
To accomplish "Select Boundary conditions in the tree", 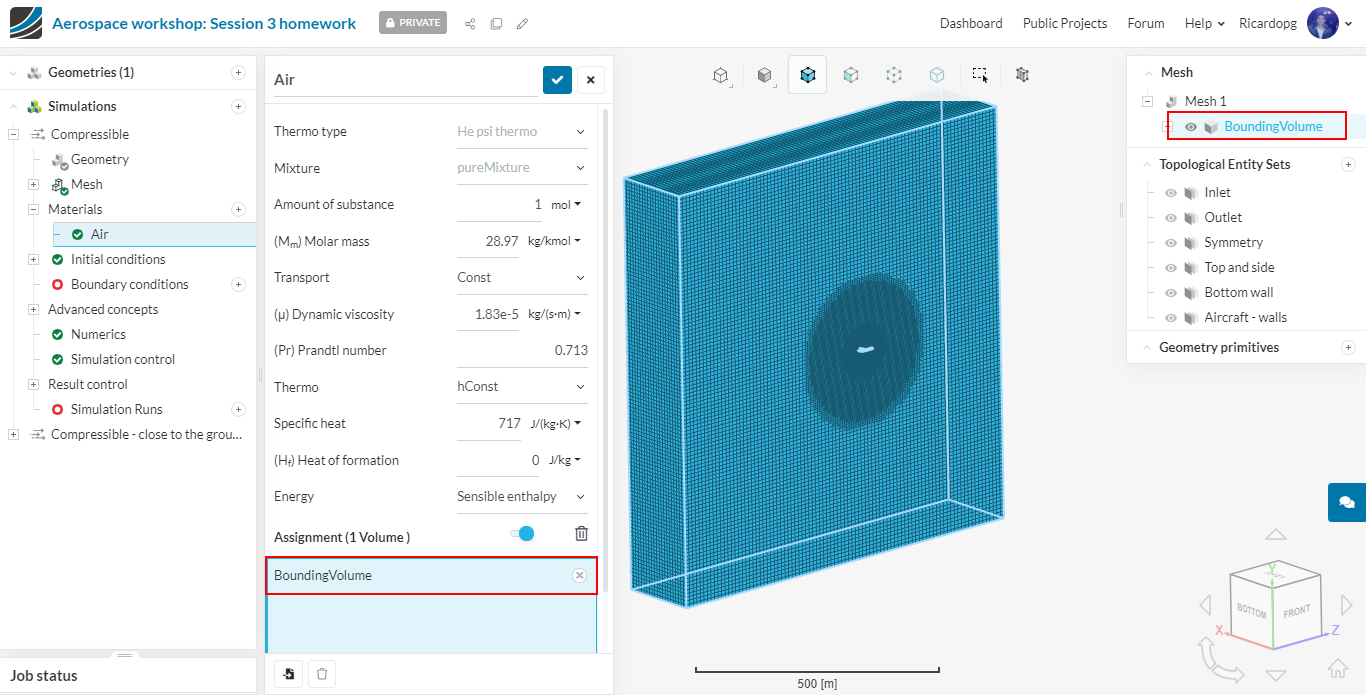I will pyautogui.click(x=129, y=284).
